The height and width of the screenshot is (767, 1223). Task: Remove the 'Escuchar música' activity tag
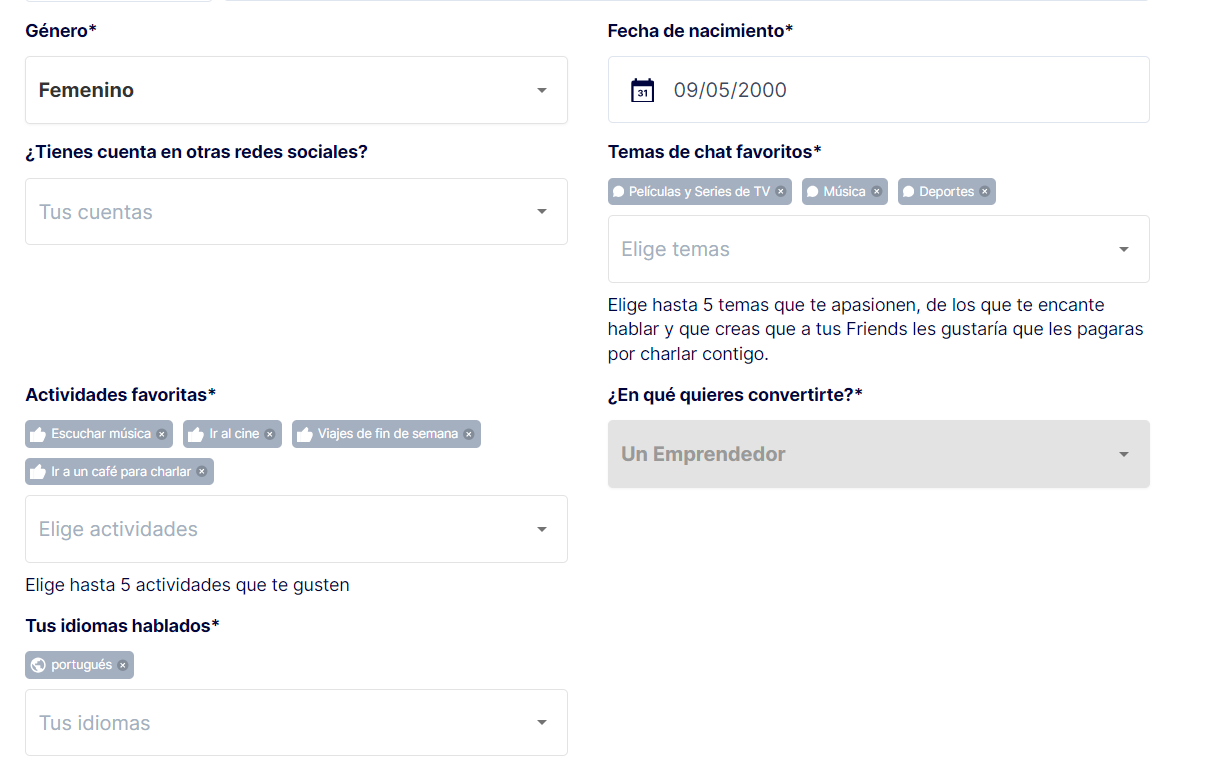161,434
